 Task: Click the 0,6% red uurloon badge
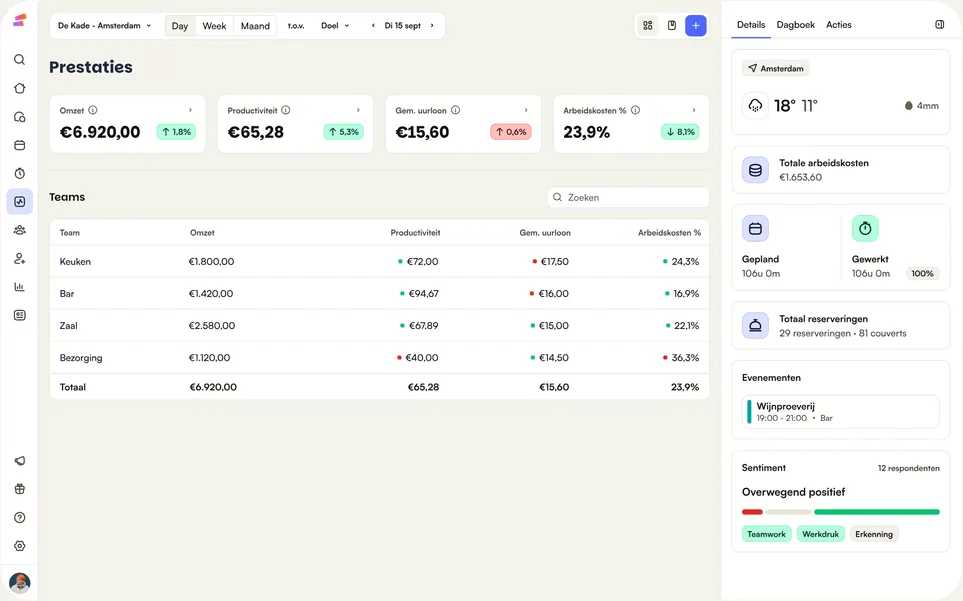point(511,132)
